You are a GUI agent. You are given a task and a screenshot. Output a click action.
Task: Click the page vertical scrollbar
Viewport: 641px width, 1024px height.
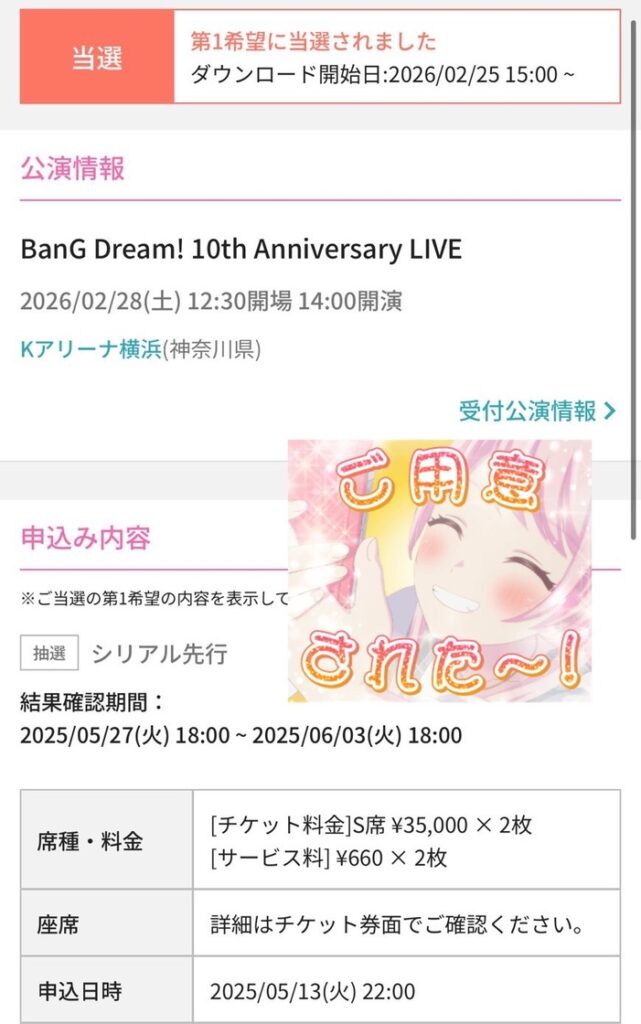[633, 281]
